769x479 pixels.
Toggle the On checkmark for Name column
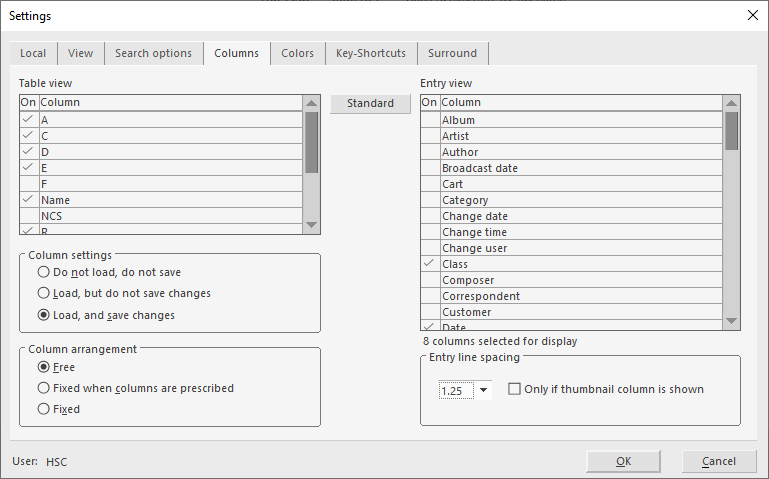click(x=28, y=200)
